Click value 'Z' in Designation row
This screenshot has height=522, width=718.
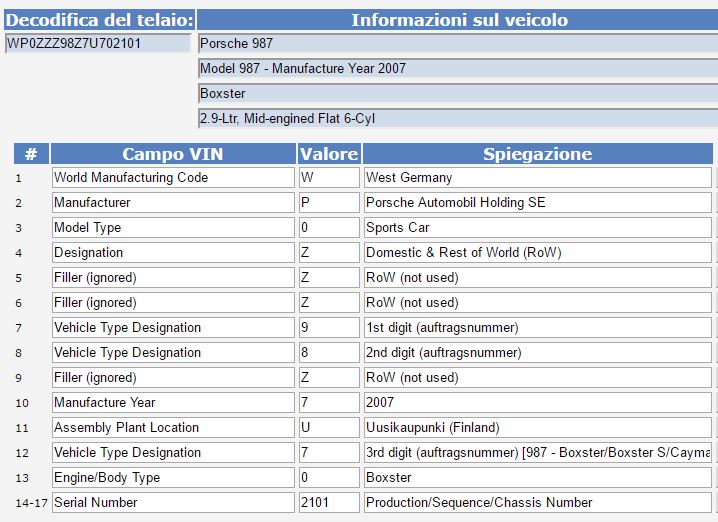click(x=329, y=253)
